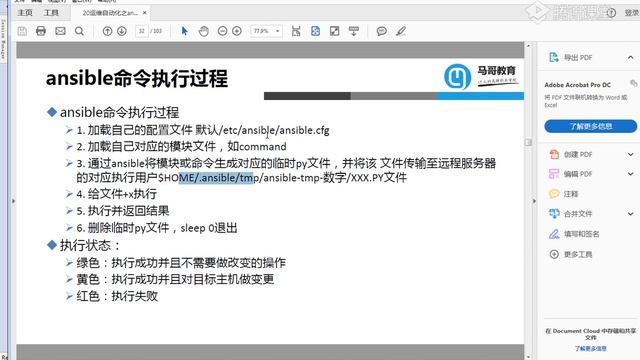
Task: Click scroll-up arrow of document scrollbar
Action: 528,46
